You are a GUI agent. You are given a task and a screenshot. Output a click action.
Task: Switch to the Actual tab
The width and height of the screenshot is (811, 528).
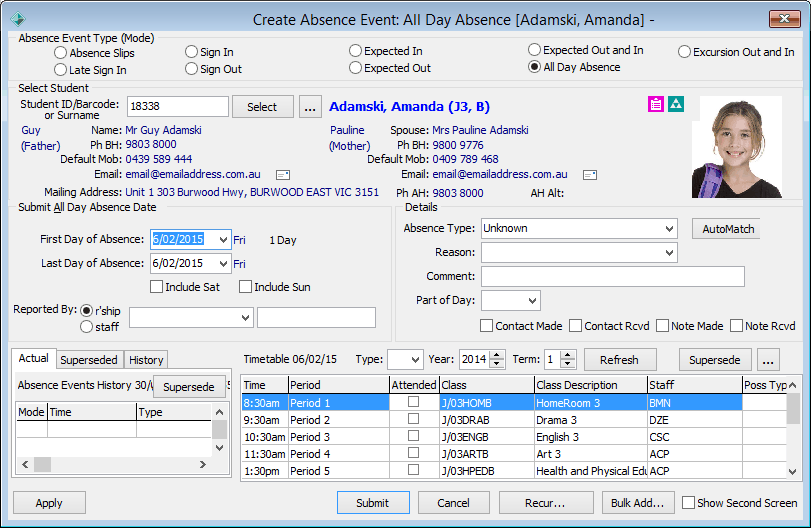34,358
